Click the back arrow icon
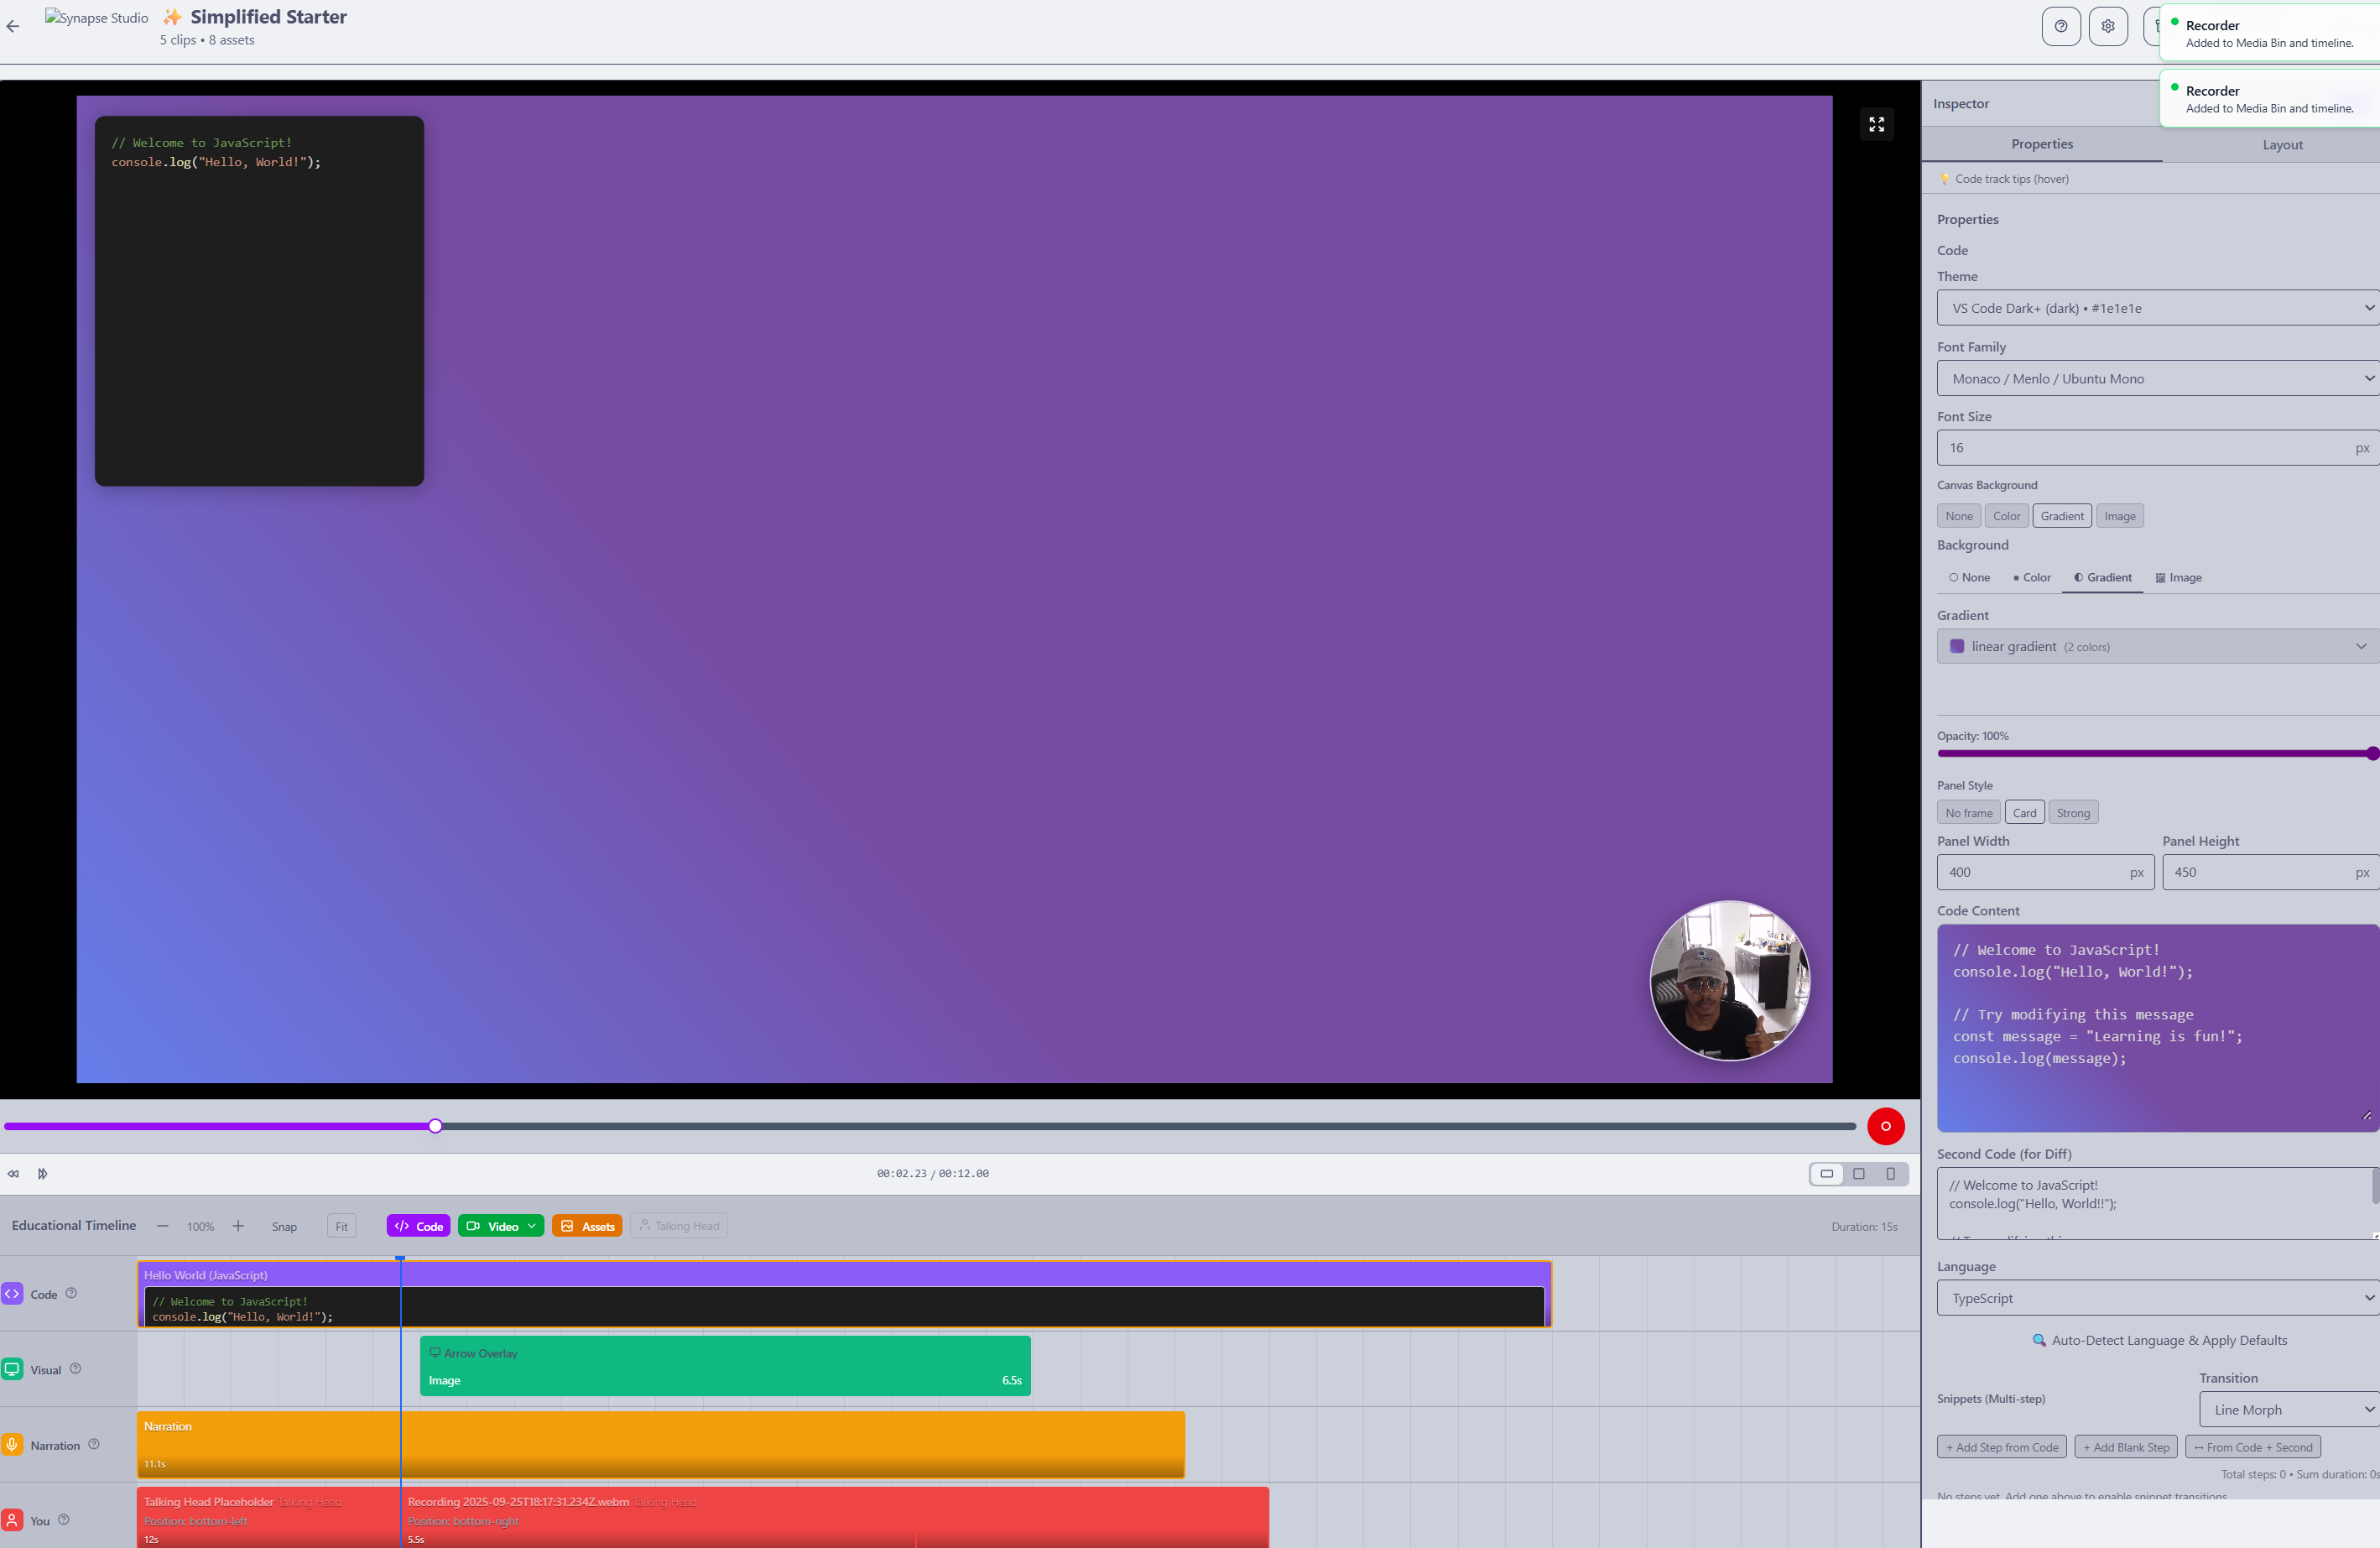The width and height of the screenshot is (2380, 1548). pyautogui.click(x=13, y=27)
